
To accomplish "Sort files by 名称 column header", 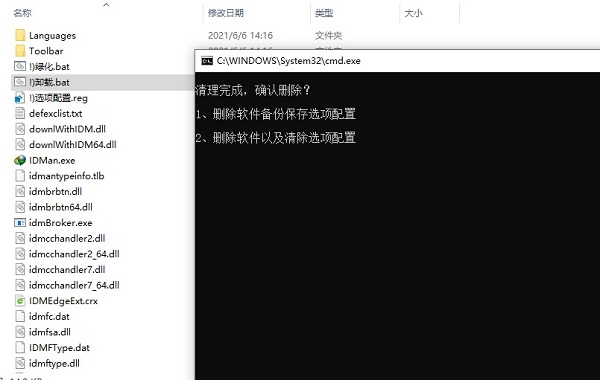I will click(x=22, y=13).
